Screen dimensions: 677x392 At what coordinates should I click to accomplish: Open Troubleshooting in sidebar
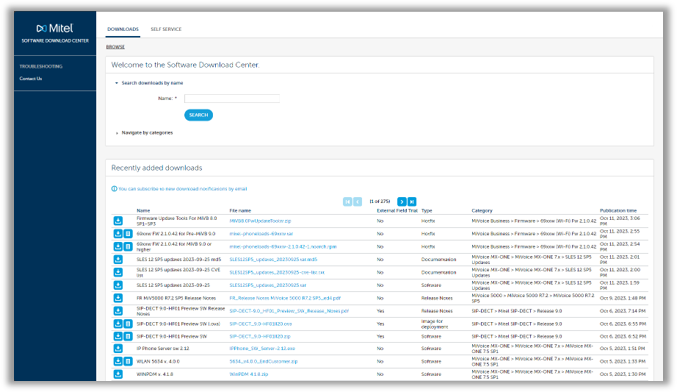click(41, 66)
